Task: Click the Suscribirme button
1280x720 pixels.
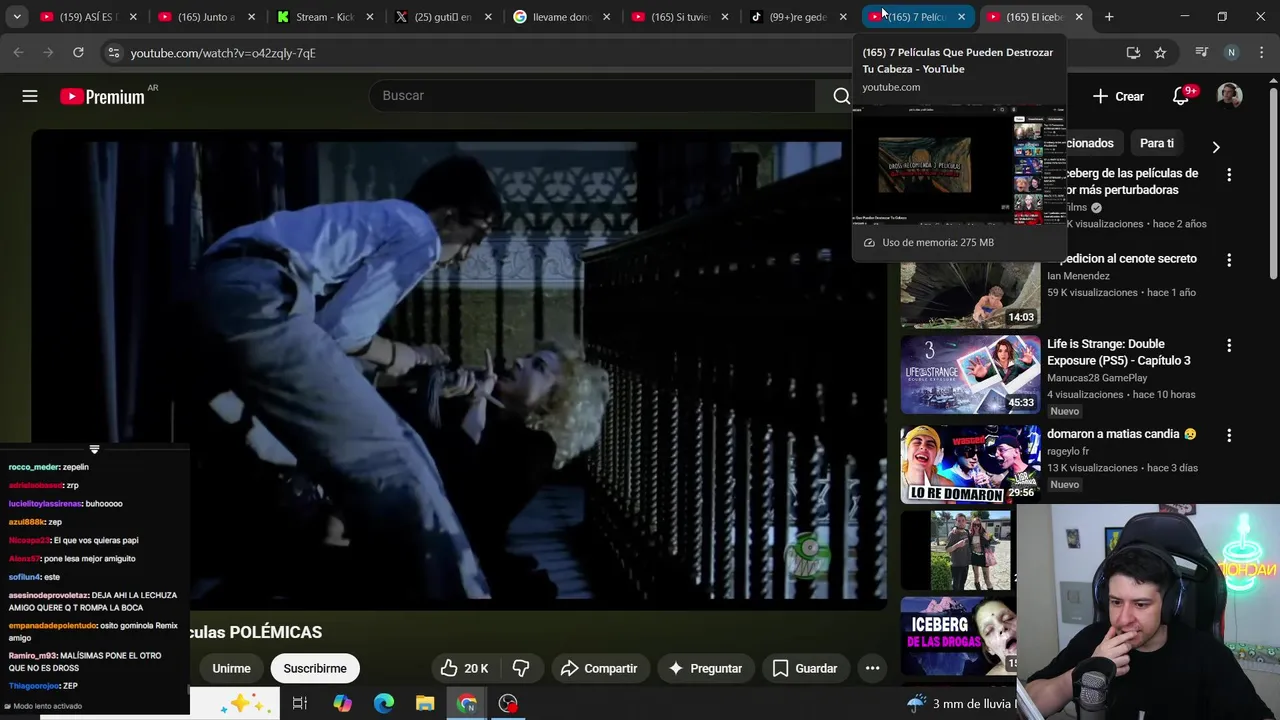Action: [315, 668]
